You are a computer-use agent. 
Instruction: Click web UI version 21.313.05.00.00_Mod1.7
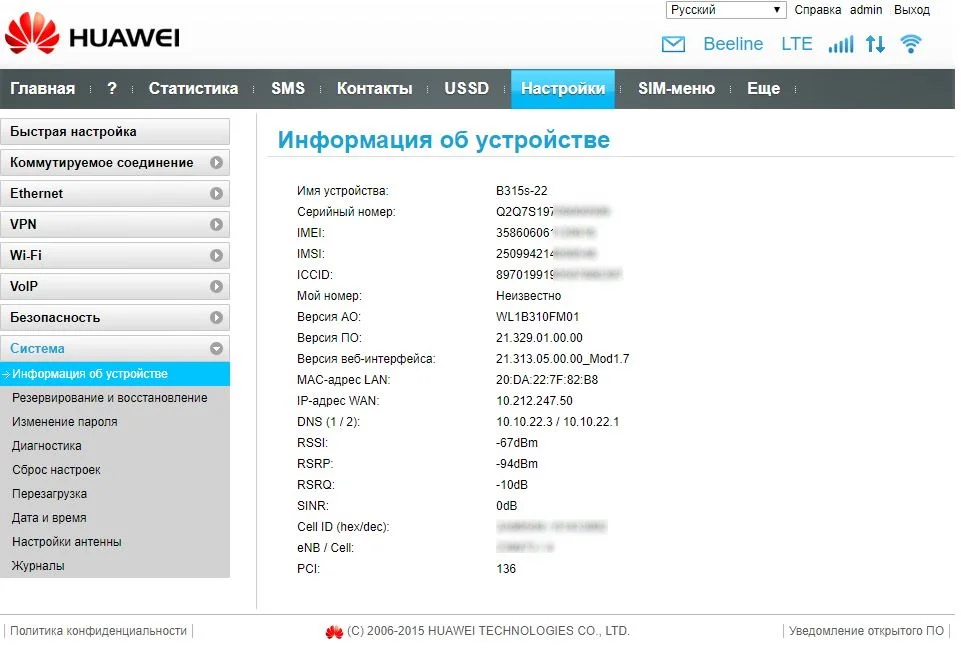(x=563, y=358)
